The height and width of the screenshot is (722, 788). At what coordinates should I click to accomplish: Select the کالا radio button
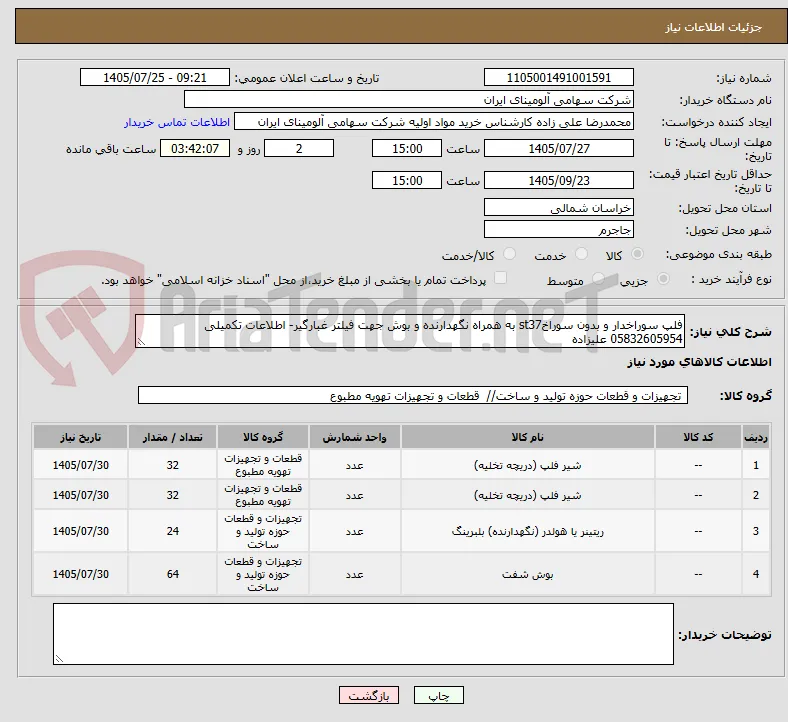point(637,254)
